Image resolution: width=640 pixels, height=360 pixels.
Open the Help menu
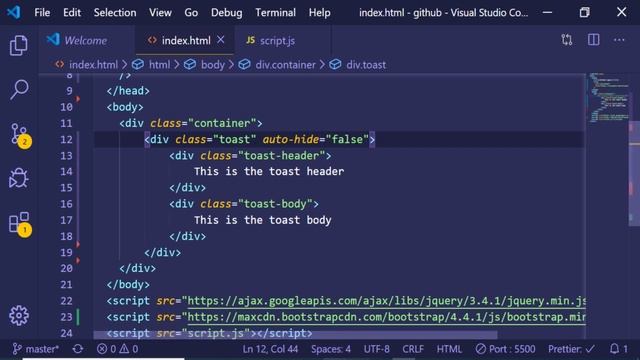320,13
